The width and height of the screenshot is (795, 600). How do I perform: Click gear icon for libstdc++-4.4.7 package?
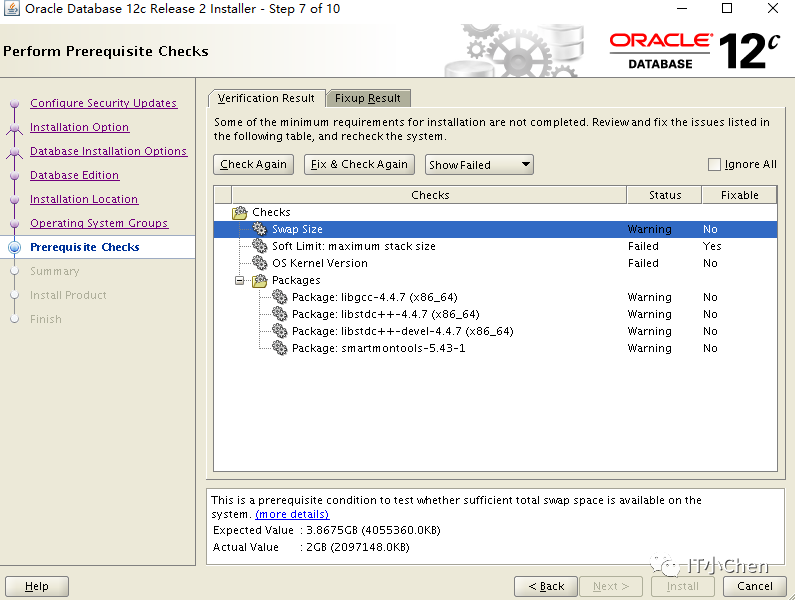click(x=279, y=314)
